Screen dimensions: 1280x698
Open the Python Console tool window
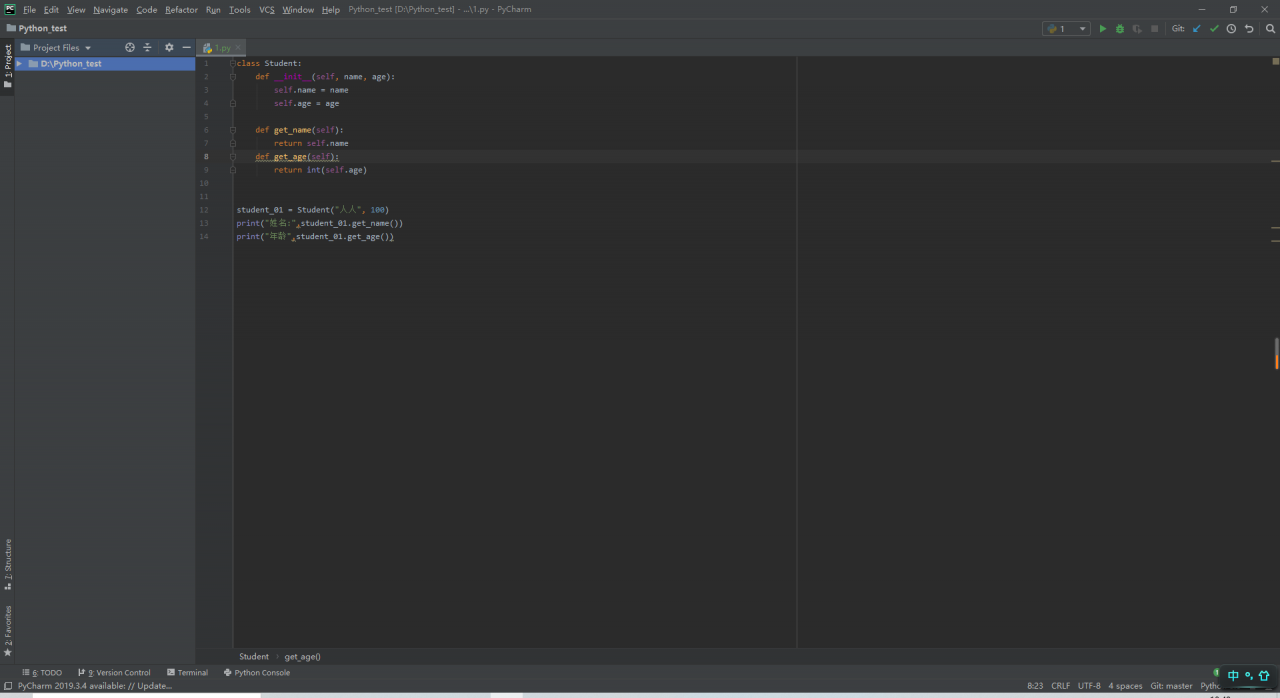coord(257,673)
